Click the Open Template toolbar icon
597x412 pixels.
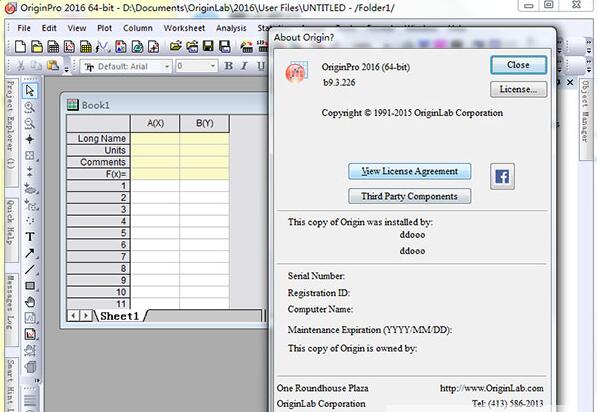pos(192,46)
